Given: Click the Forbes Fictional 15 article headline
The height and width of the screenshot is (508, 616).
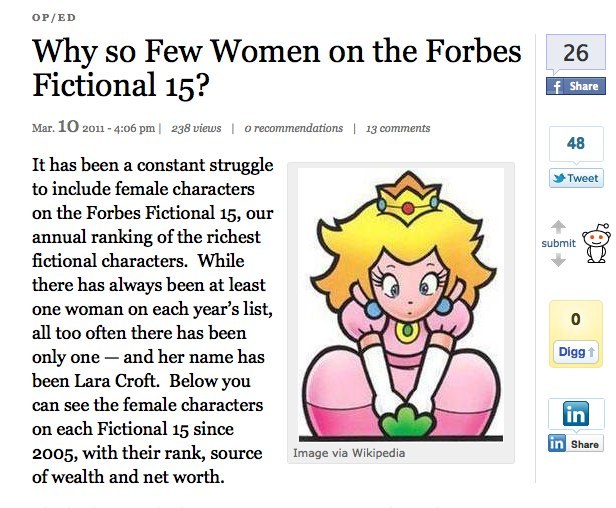Looking at the screenshot, I should point(276,67).
